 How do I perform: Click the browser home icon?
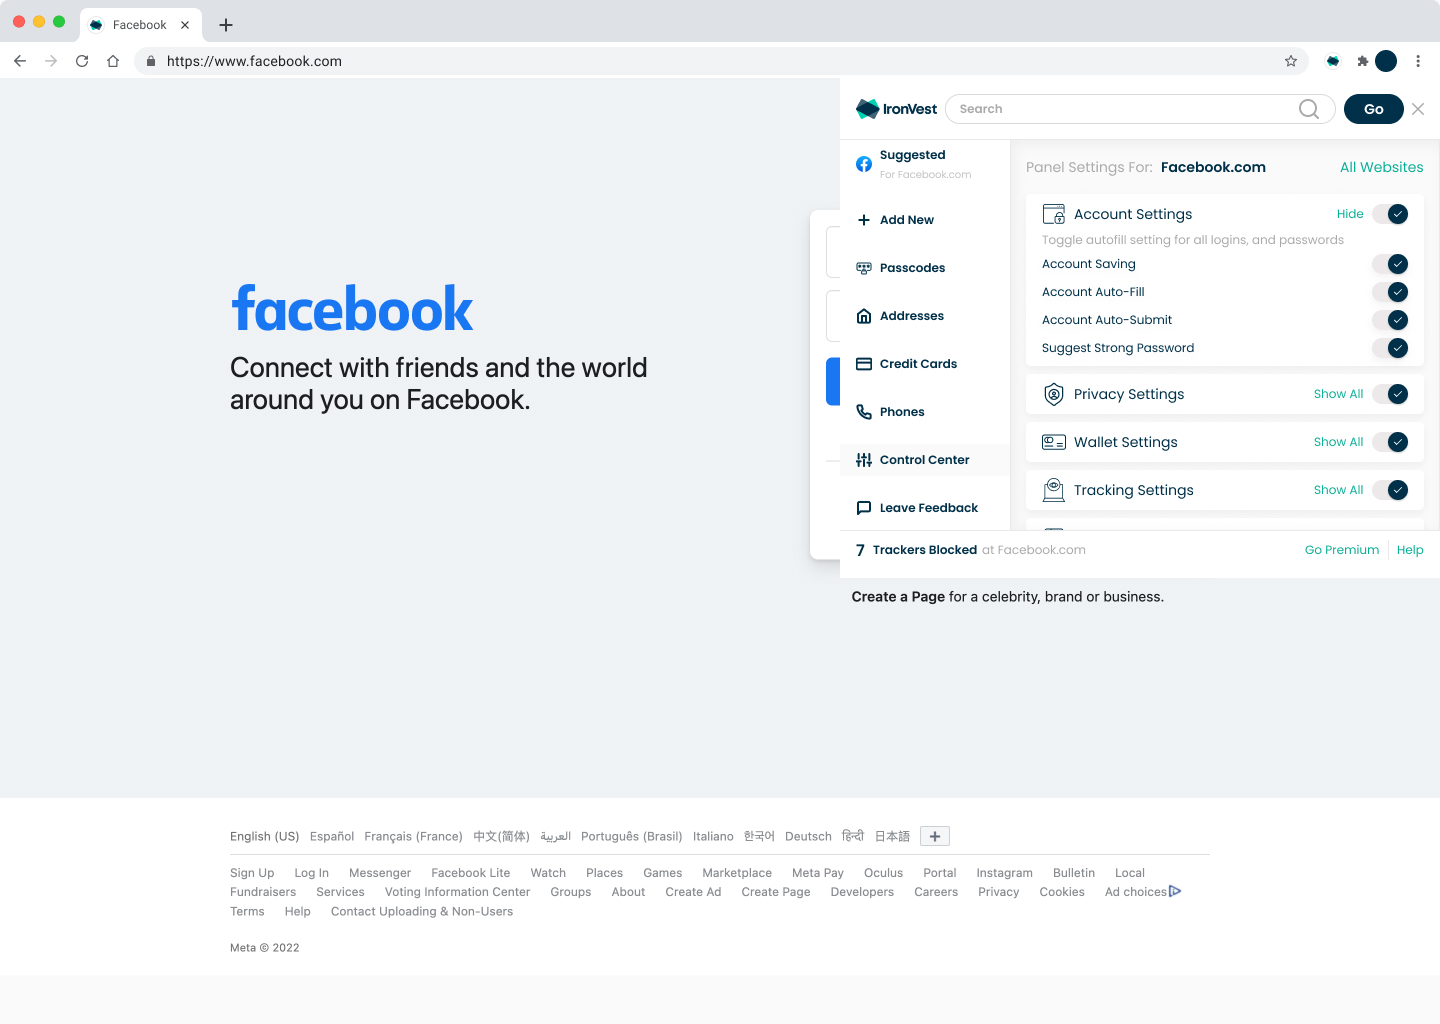(113, 61)
